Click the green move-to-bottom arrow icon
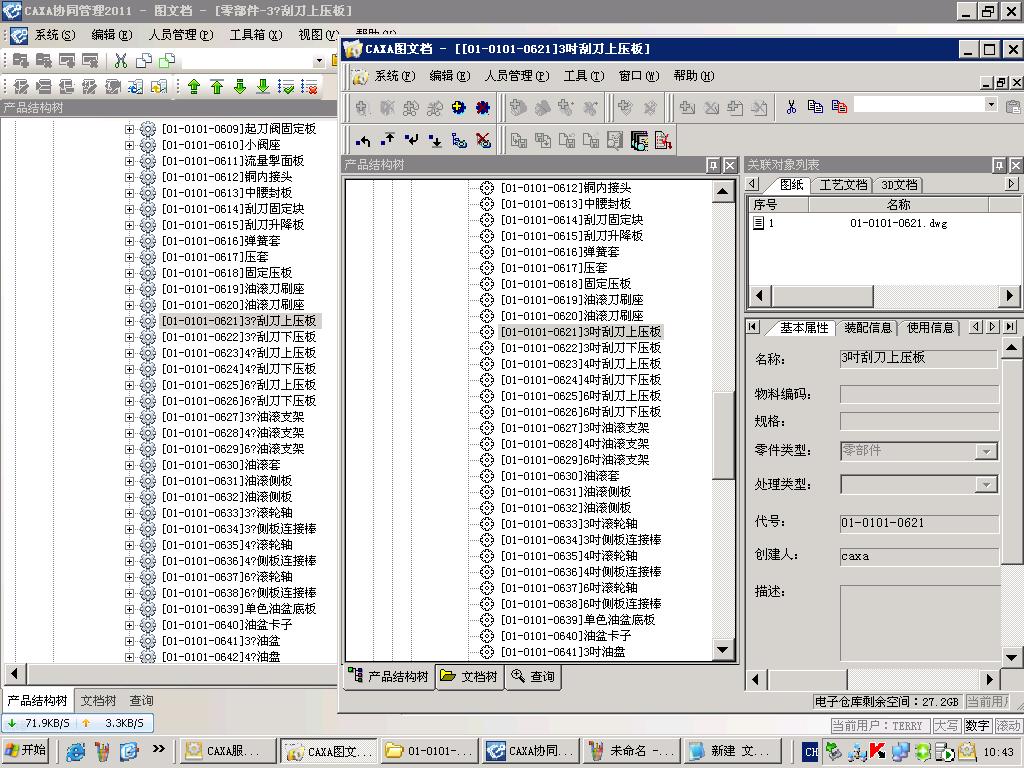Image resolution: width=1024 pixels, height=768 pixels. pyautogui.click(x=263, y=87)
